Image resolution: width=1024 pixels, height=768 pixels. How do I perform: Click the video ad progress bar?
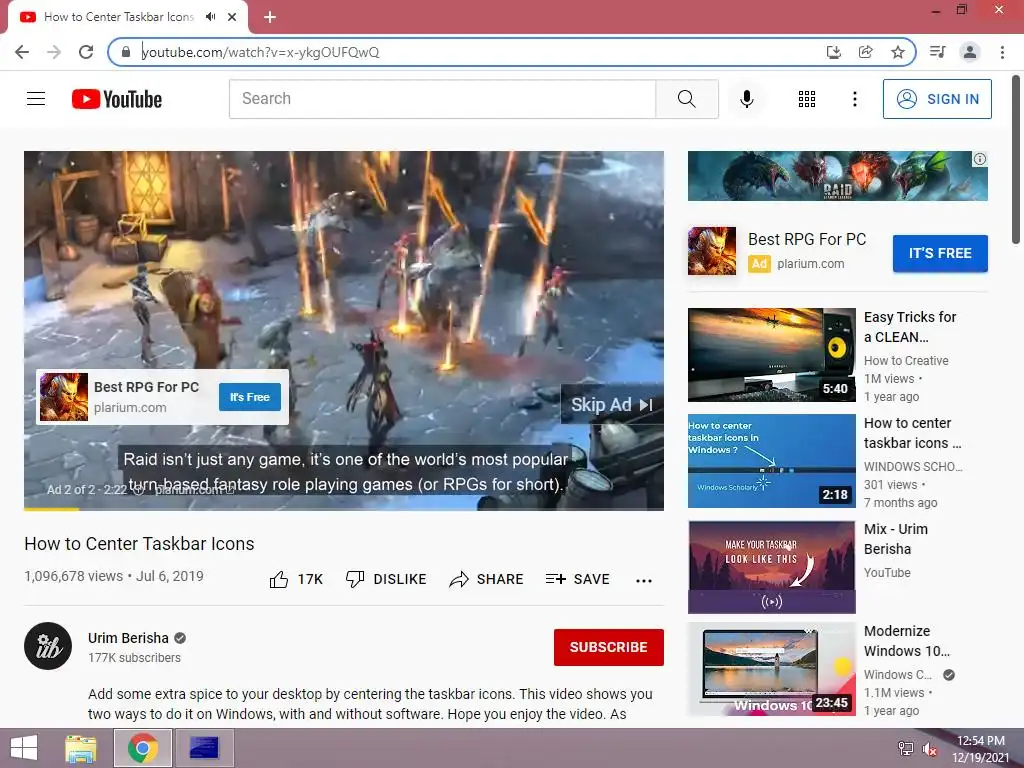[x=344, y=509]
